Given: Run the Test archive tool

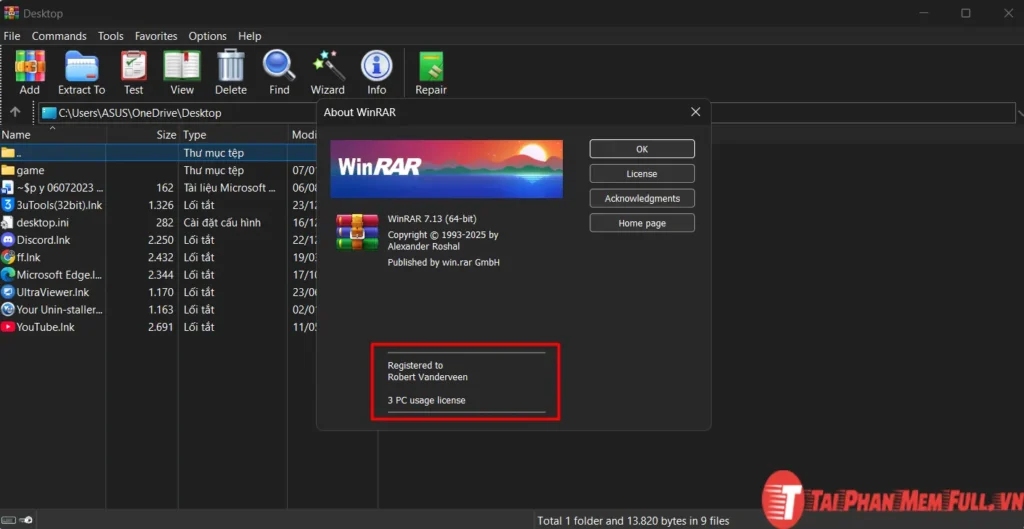Looking at the screenshot, I should click(134, 66).
